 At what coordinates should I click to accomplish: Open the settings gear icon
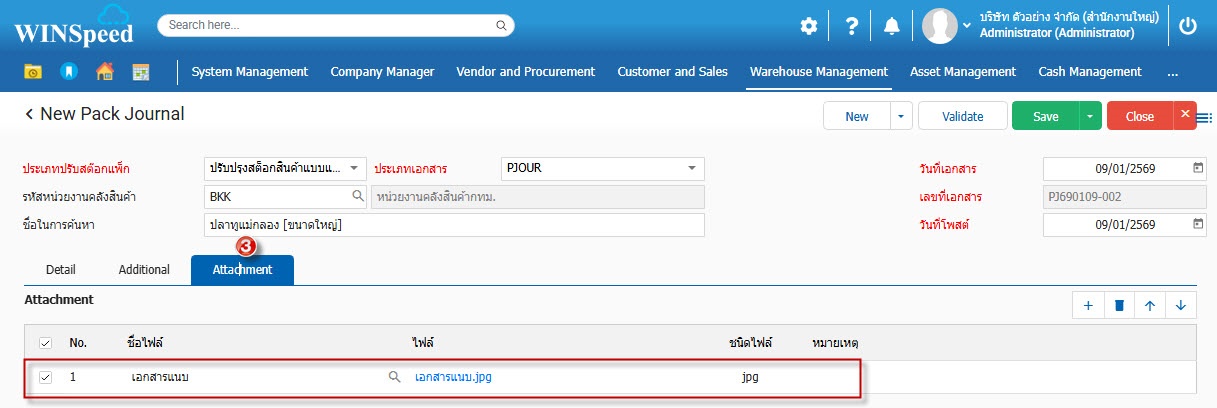click(808, 27)
